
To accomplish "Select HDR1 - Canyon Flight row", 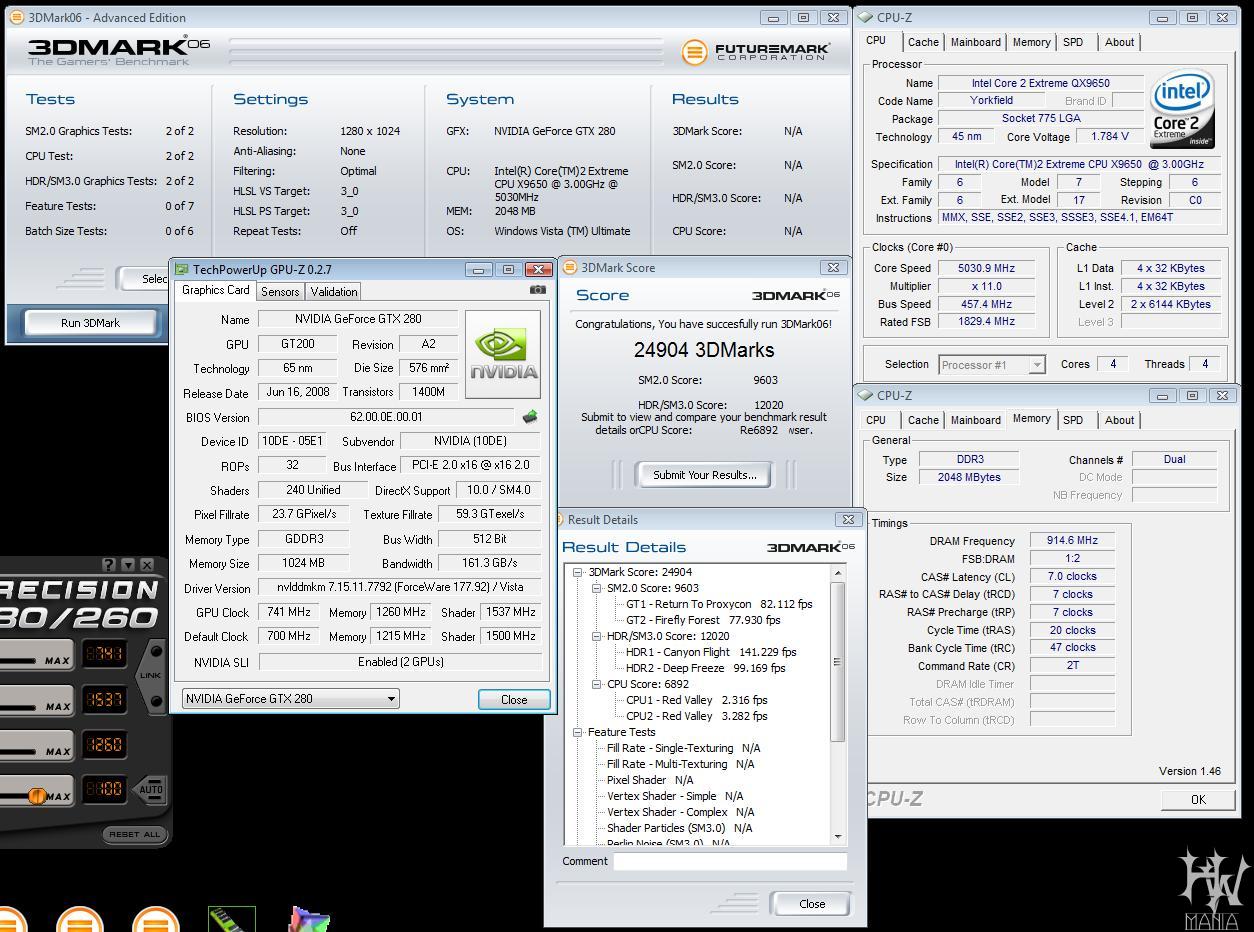I will (x=711, y=652).
